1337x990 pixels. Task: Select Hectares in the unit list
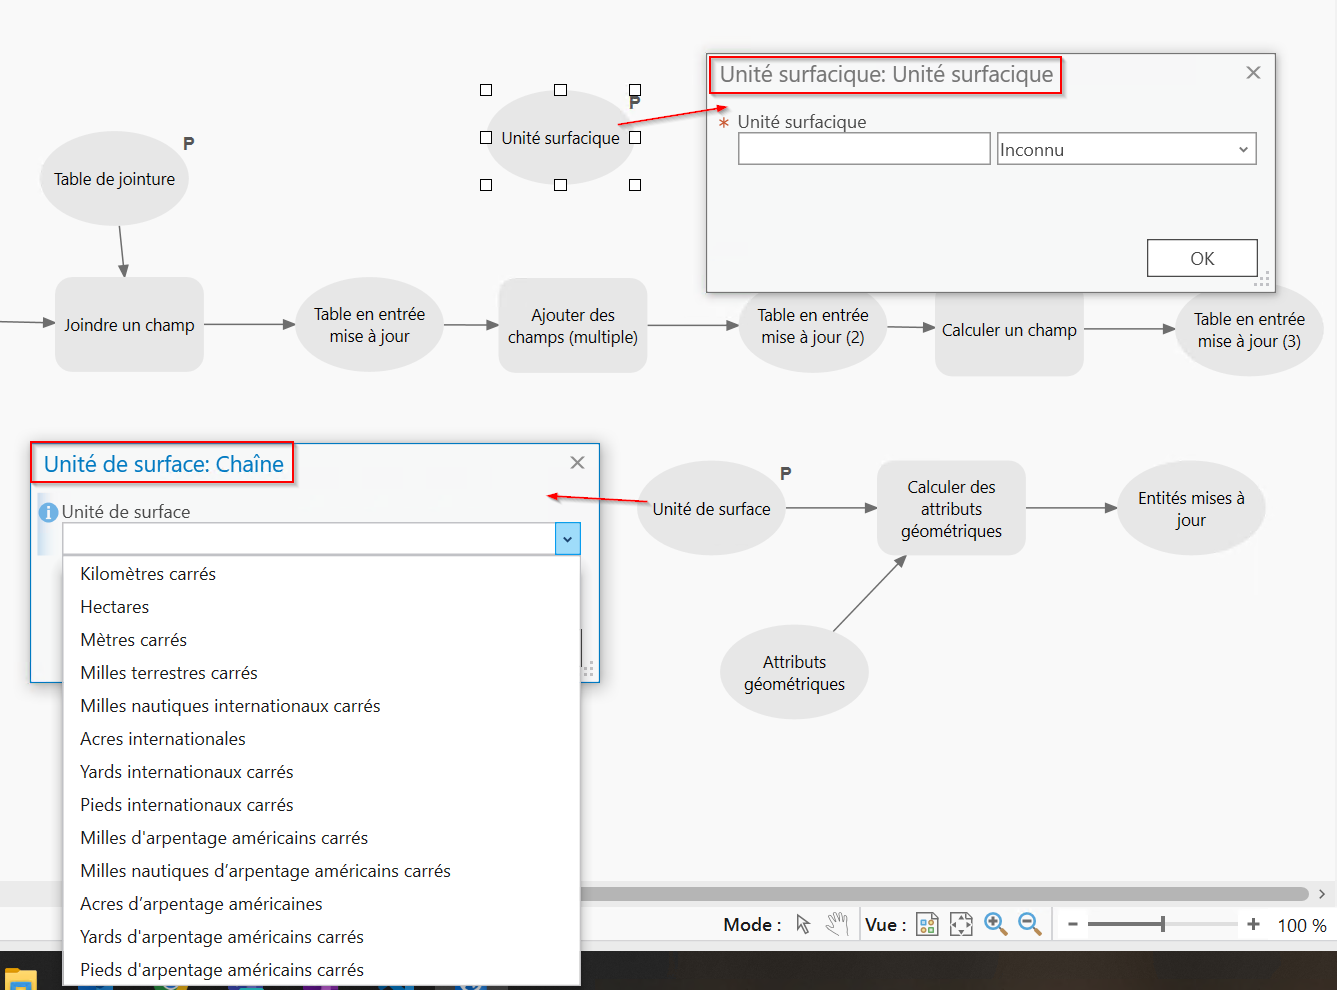point(321,607)
